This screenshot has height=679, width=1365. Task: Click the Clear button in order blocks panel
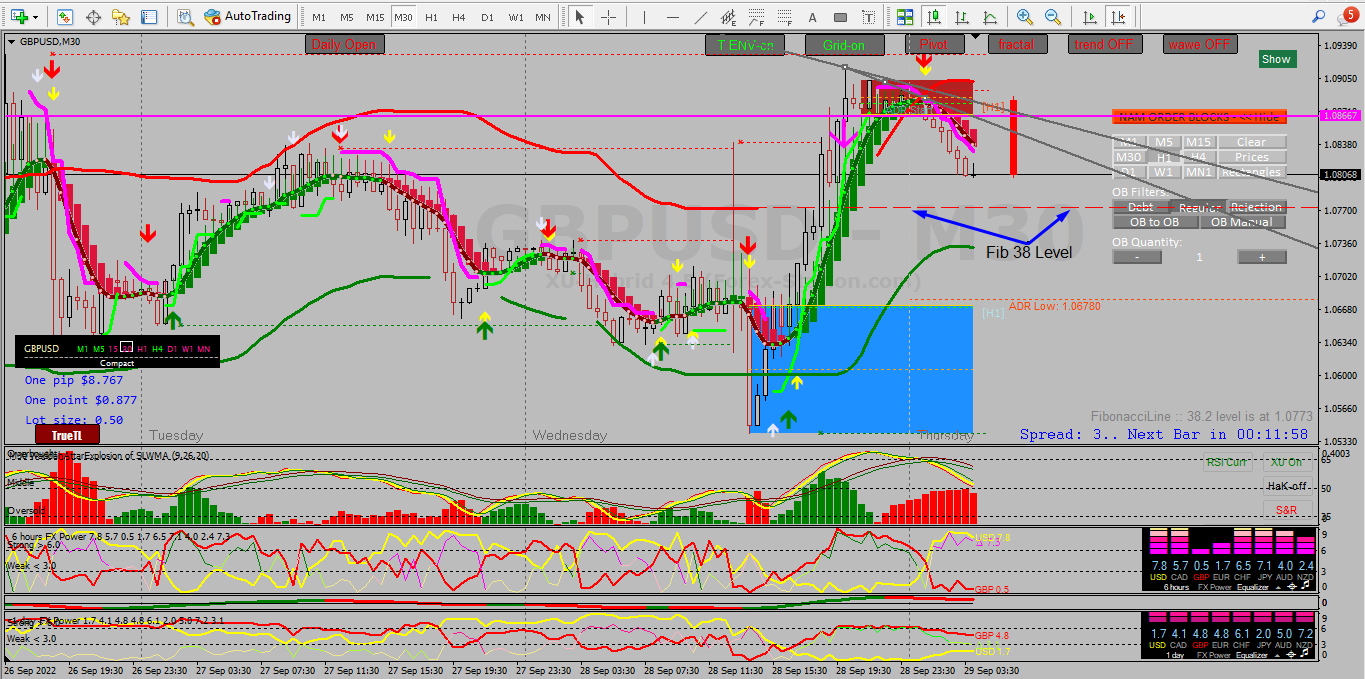(x=1251, y=142)
